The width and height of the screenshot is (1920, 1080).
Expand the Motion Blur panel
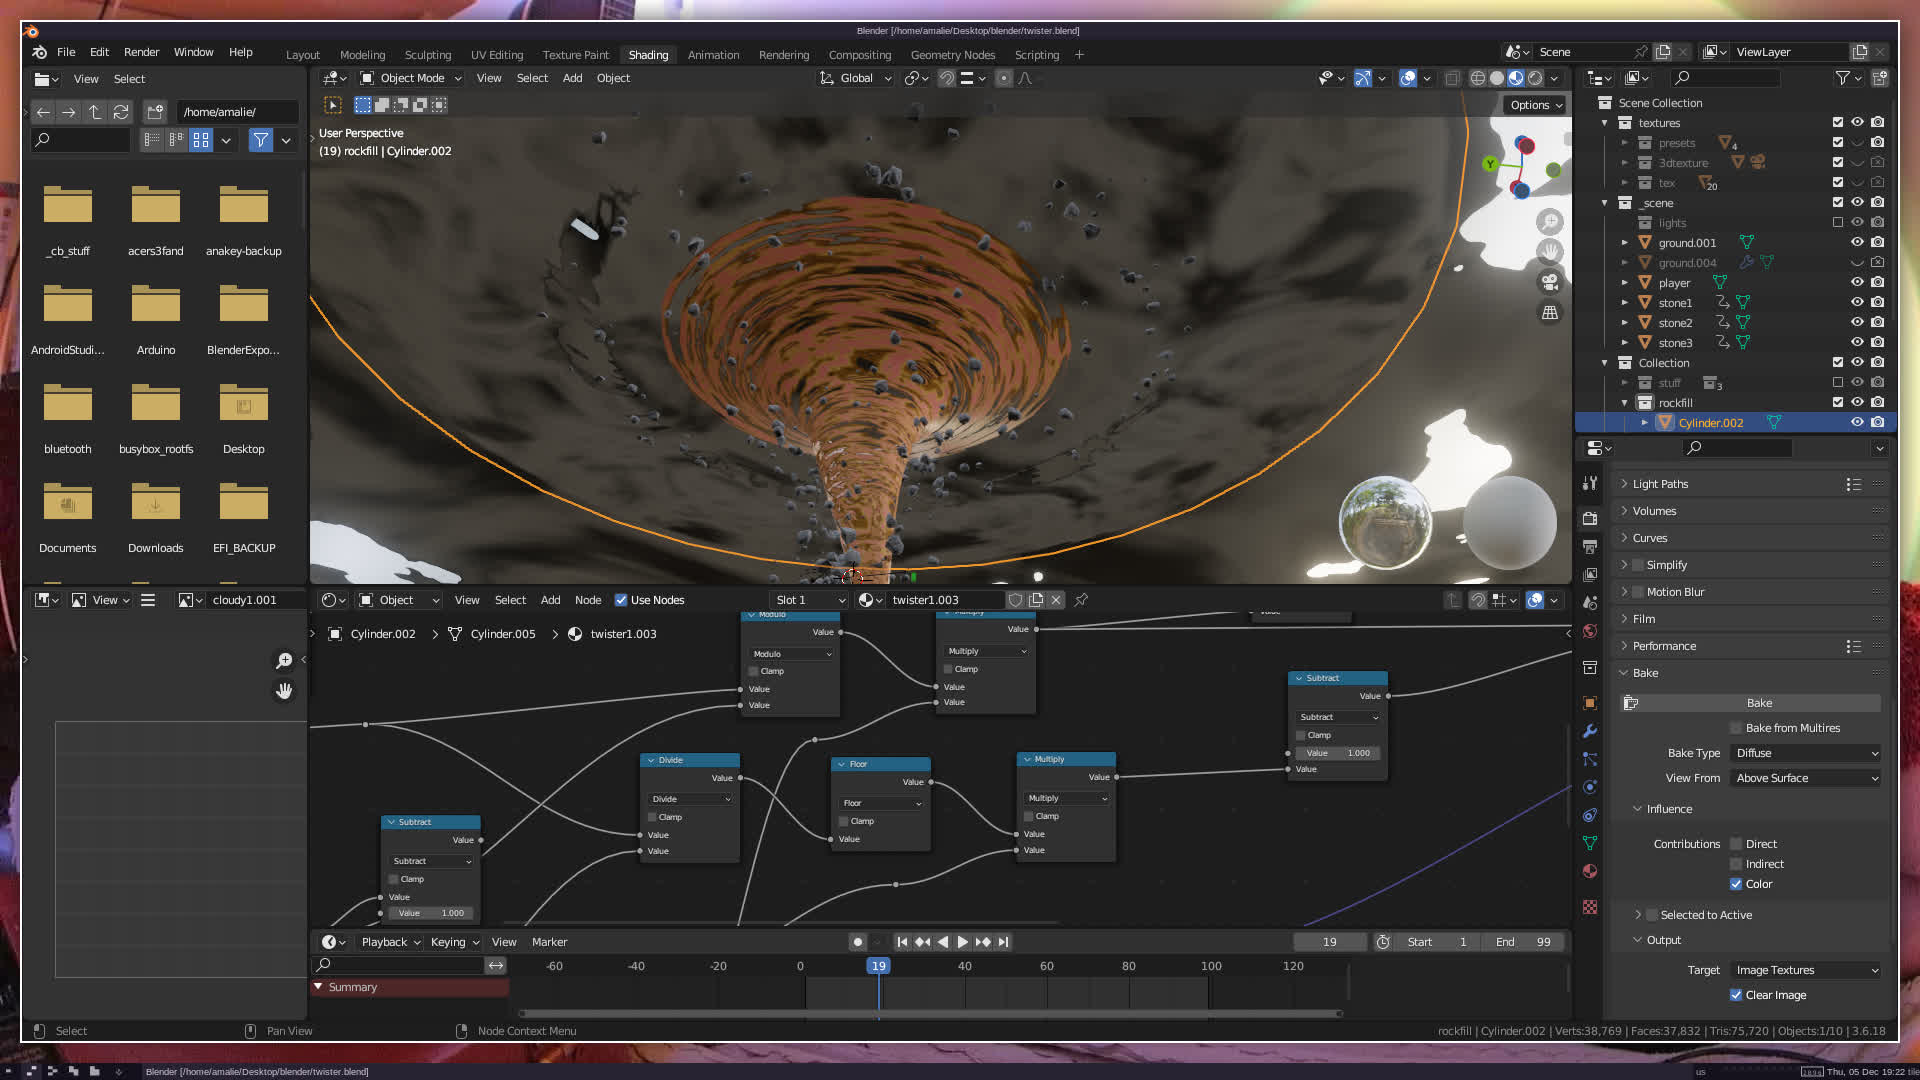coord(1675,592)
